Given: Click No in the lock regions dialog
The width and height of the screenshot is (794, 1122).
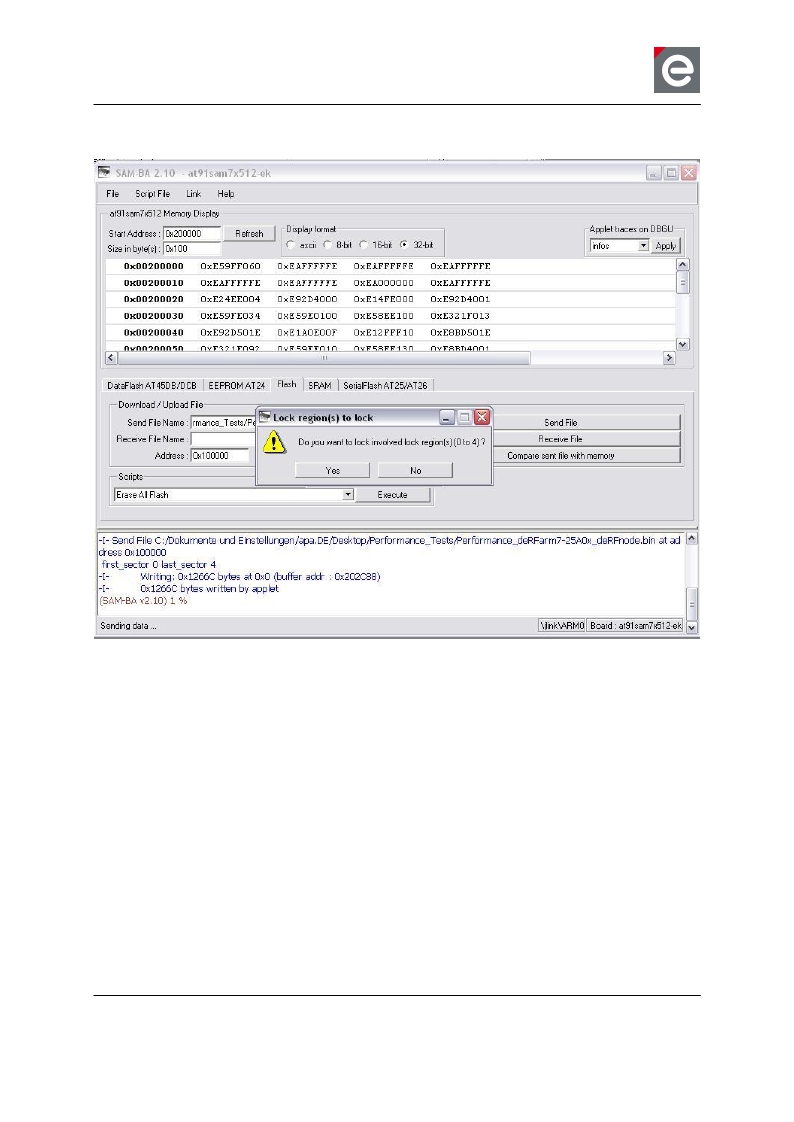Looking at the screenshot, I should point(416,470).
